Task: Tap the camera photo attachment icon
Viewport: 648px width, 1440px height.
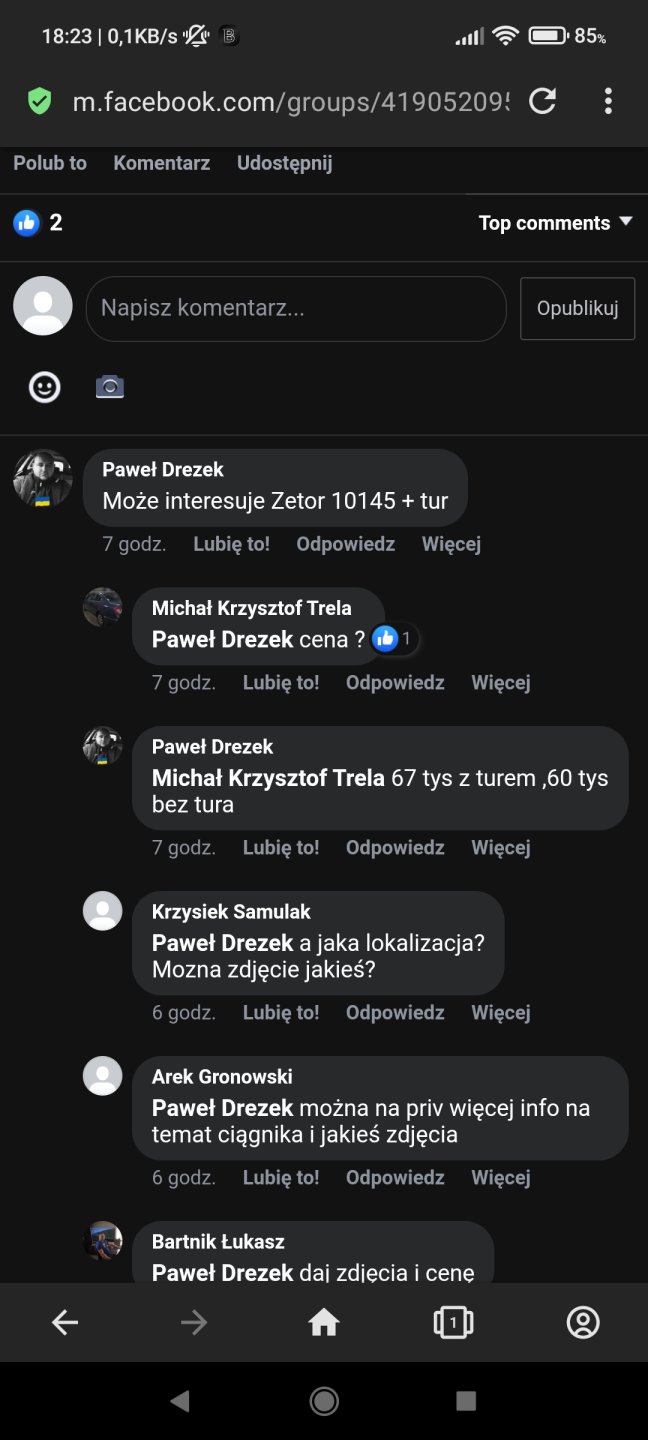Action: point(110,387)
